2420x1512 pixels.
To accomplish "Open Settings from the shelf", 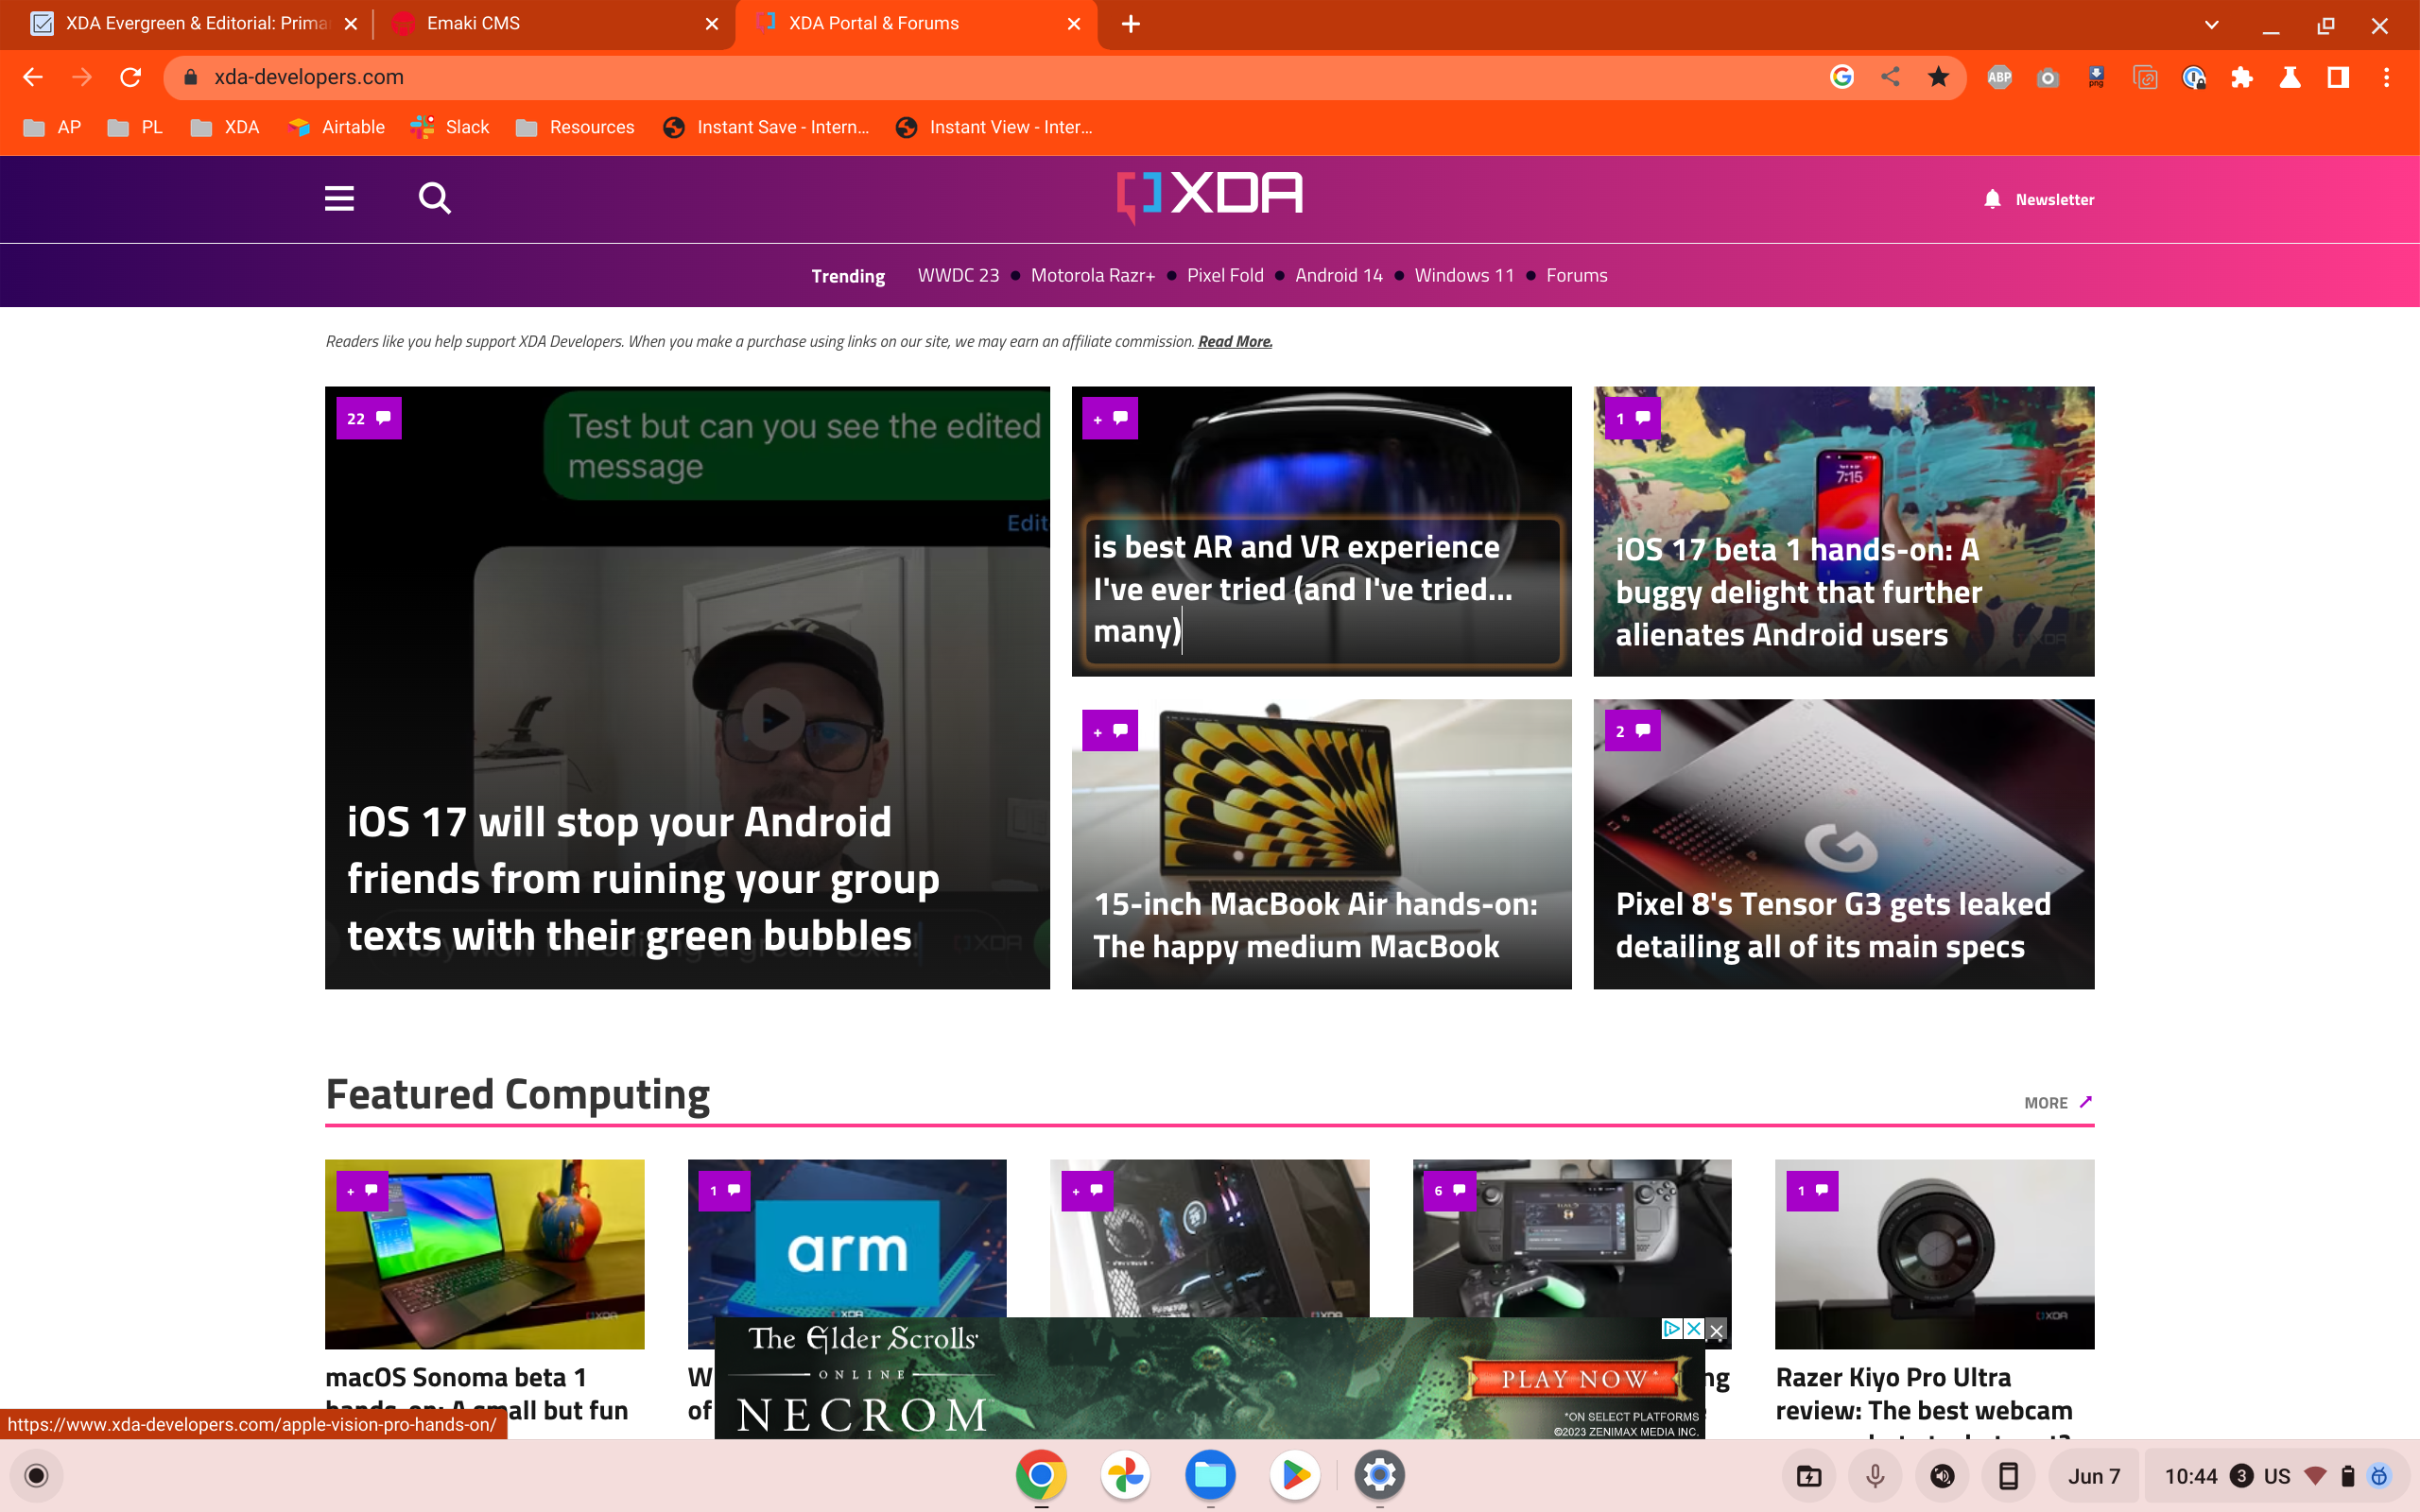I will pyautogui.click(x=1380, y=1476).
